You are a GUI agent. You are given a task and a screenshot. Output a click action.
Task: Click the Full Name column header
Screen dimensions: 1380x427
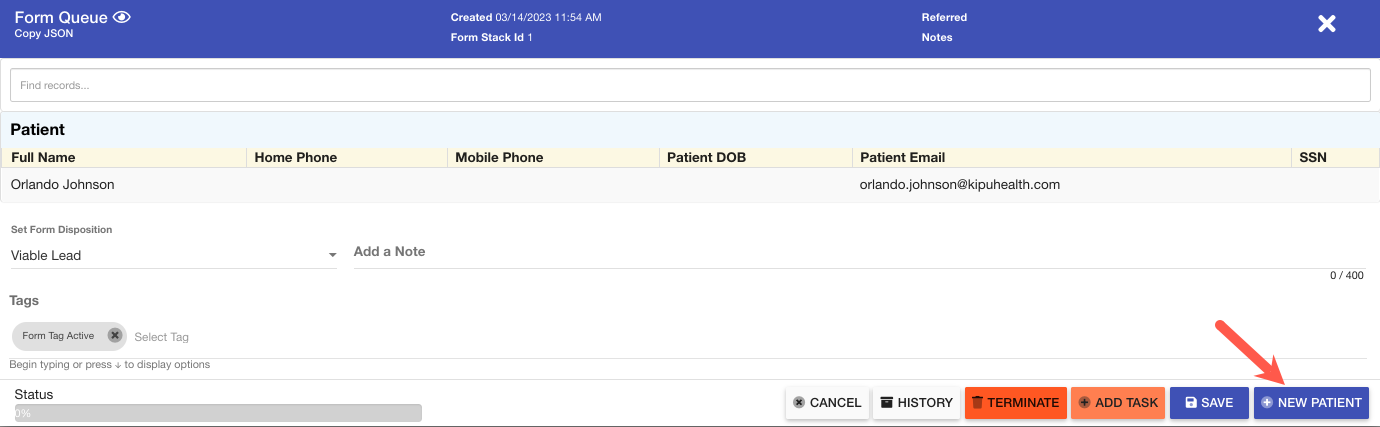coord(43,157)
